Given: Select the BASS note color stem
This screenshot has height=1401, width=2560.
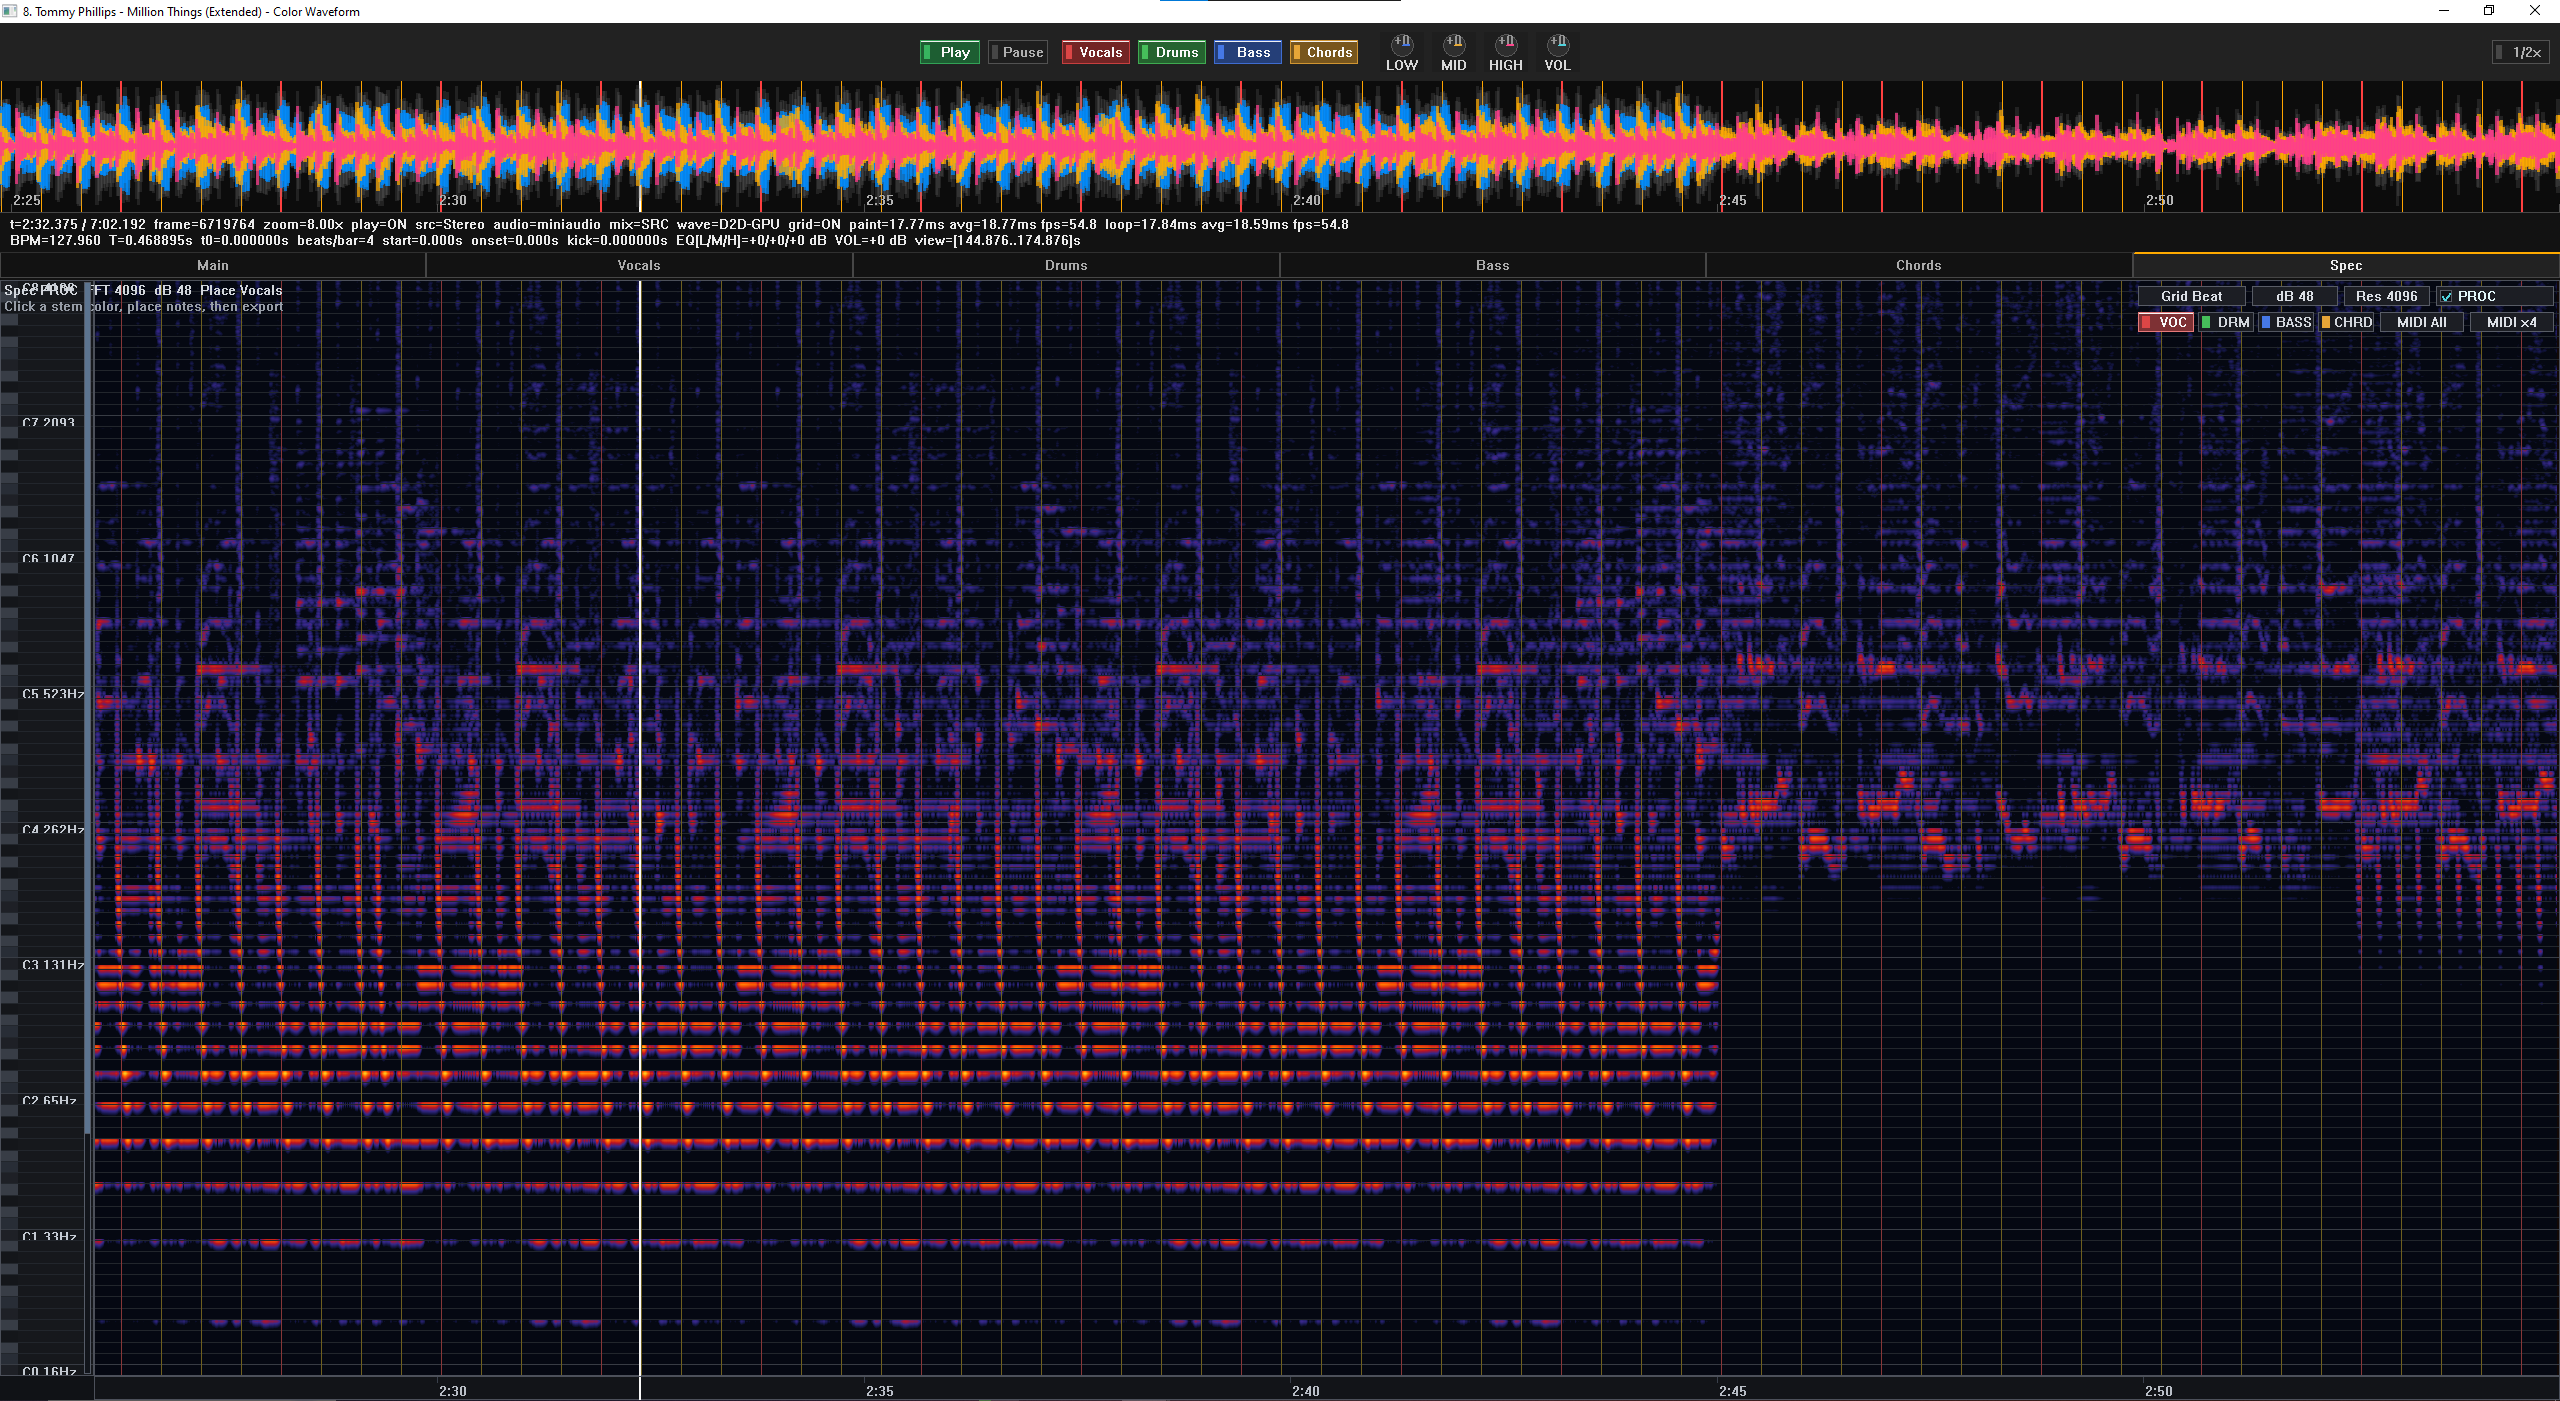Looking at the screenshot, I should [2286, 322].
